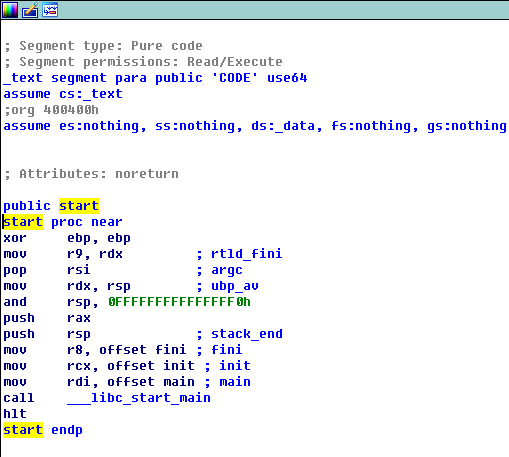Click 'mov r9, rdx' instruction
This screenshot has height=457, width=509.
pos(63,254)
